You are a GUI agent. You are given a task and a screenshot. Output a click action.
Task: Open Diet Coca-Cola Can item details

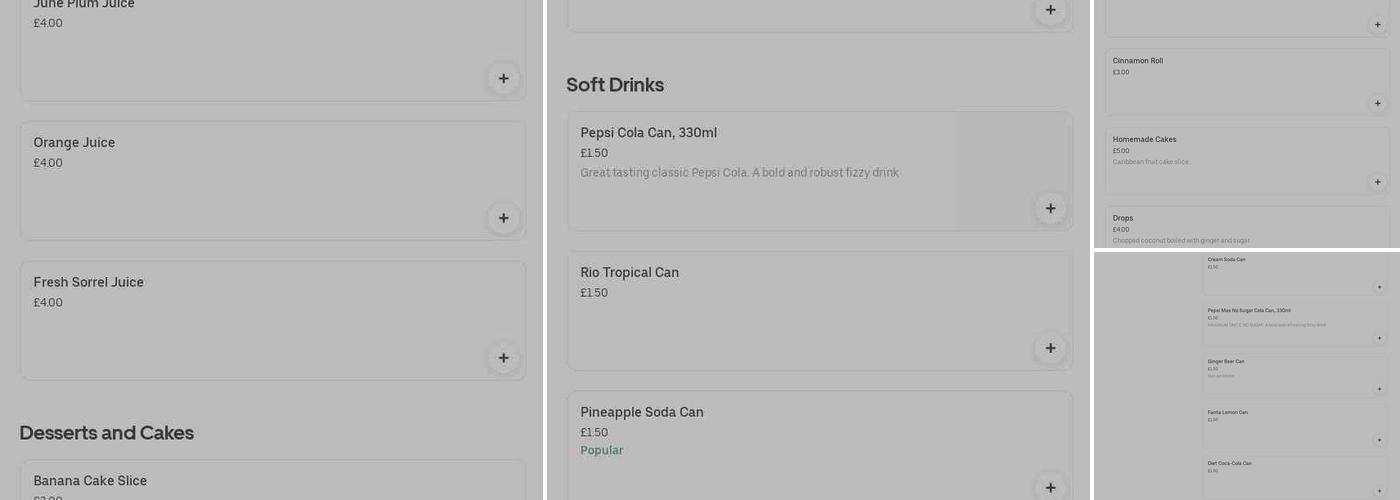pyautogui.click(x=1229, y=463)
